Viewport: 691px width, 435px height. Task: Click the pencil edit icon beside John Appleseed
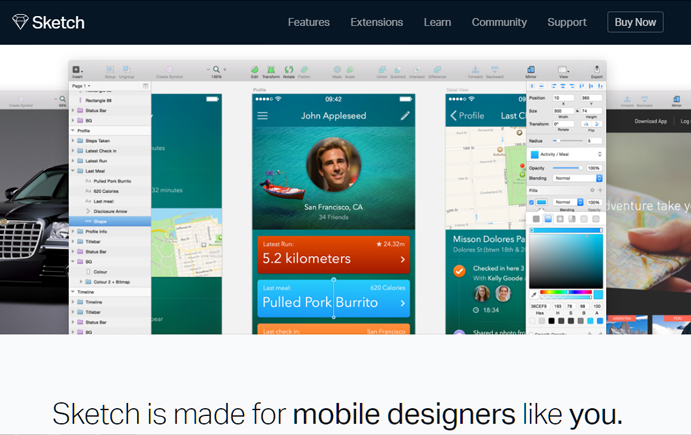click(405, 116)
